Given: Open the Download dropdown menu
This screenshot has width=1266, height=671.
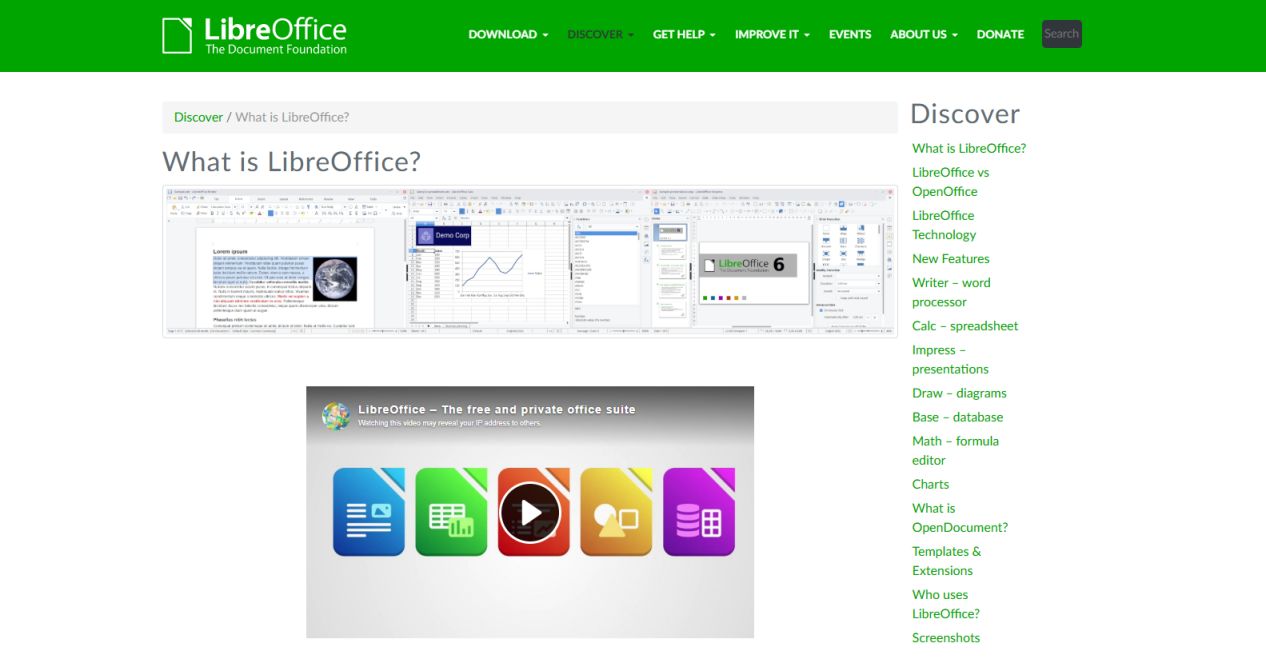Looking at the screenshot, I should coord(508,34).
